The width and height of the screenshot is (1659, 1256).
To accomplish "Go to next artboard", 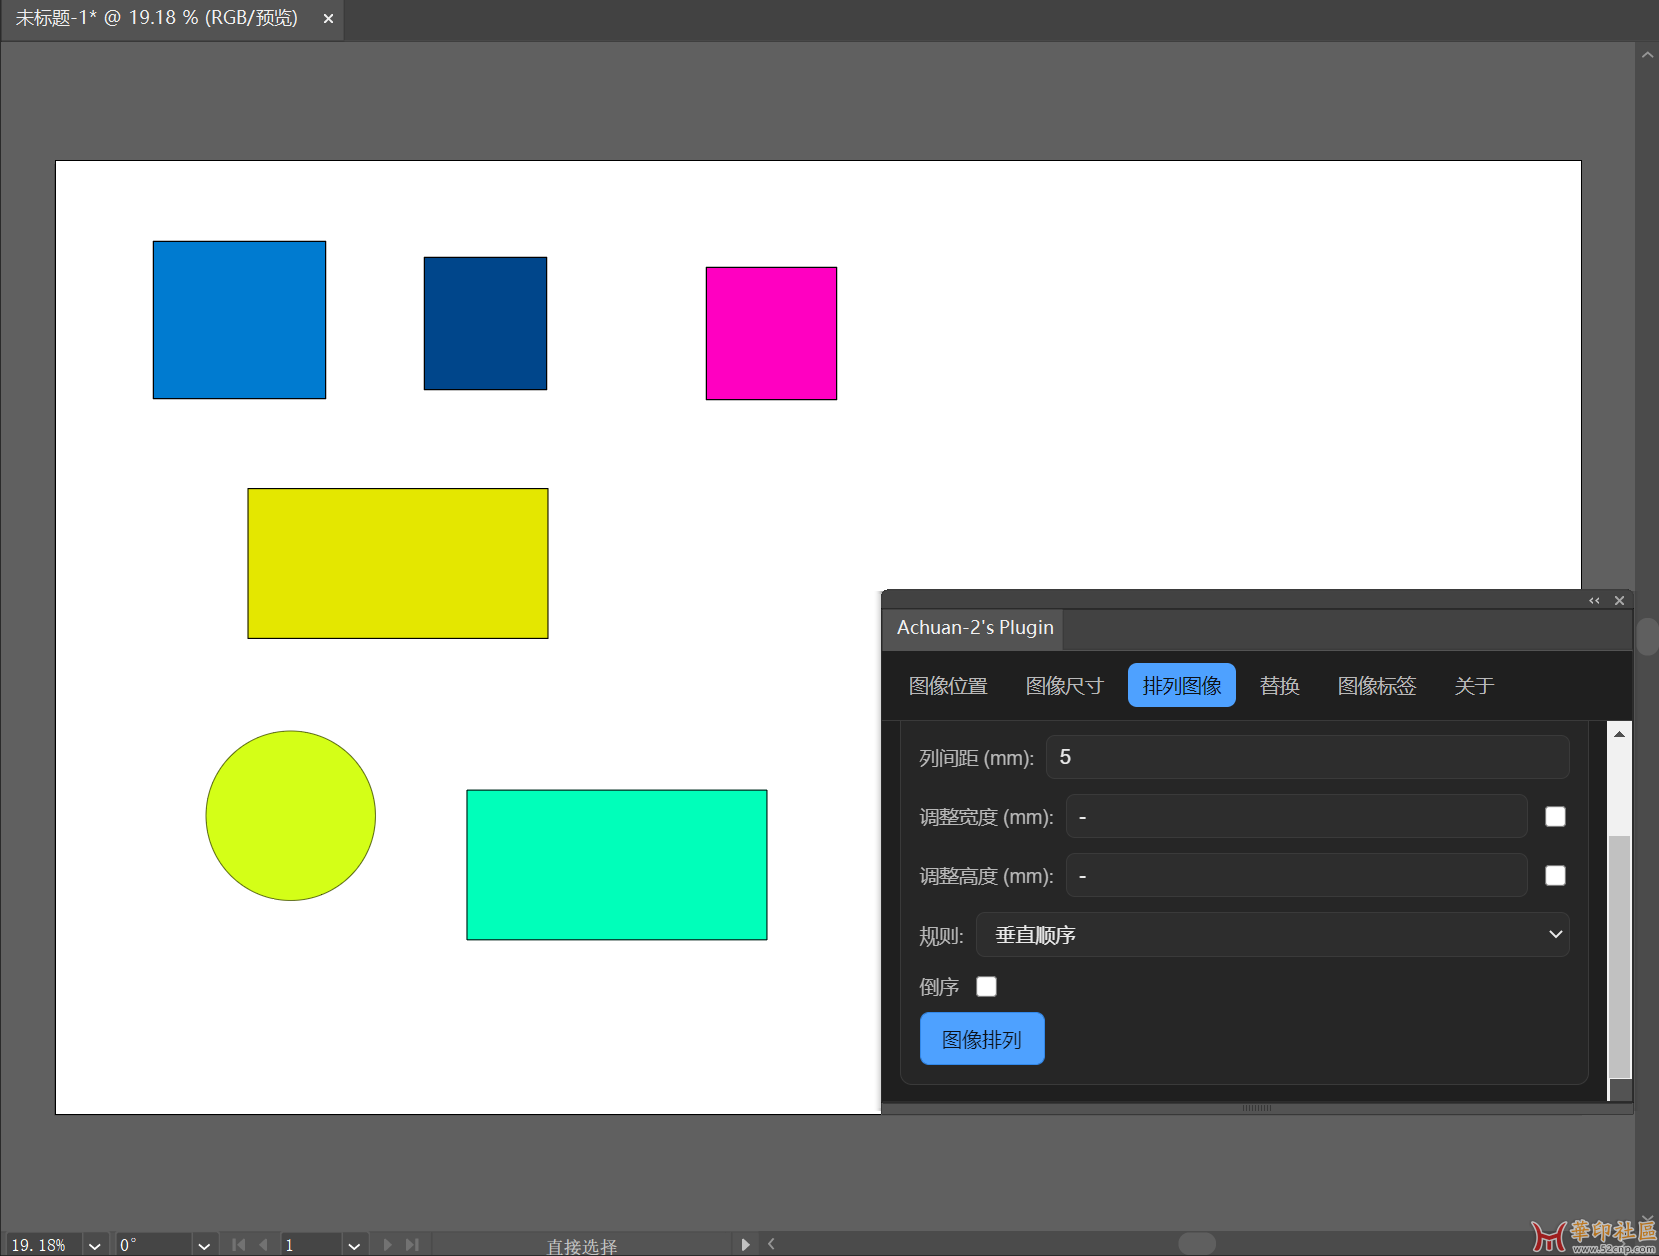I will pos(387,1245).
